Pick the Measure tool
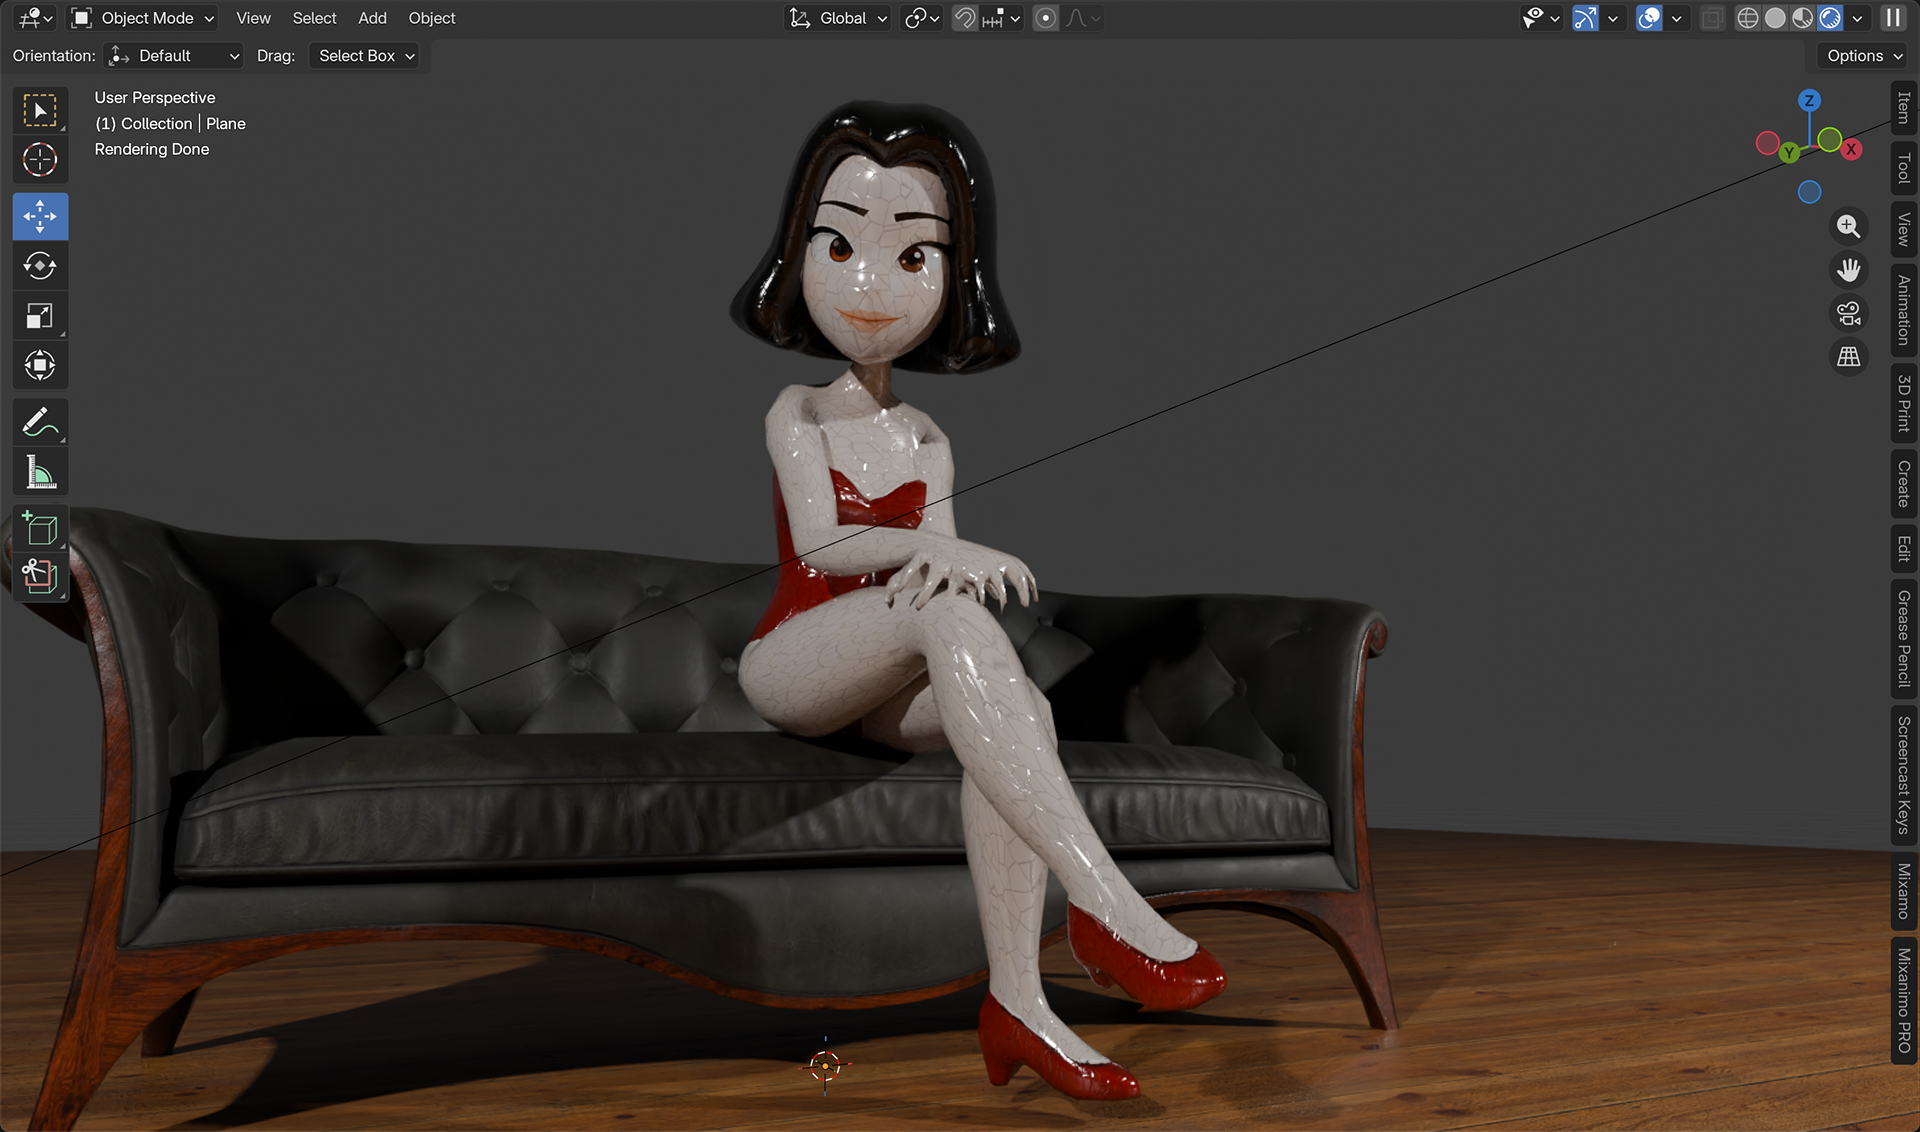The height and width of the screenshot is (1132, 1920). pyautogui.click(x=40, y=472)
